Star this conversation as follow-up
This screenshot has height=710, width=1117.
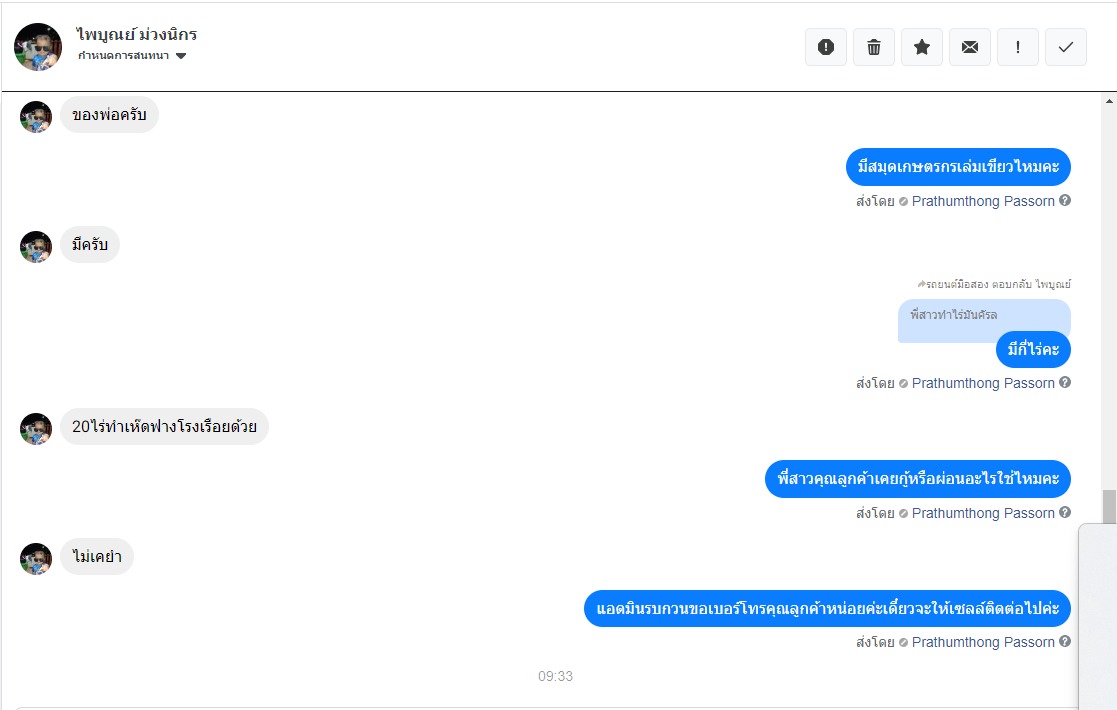click(922, 47)
